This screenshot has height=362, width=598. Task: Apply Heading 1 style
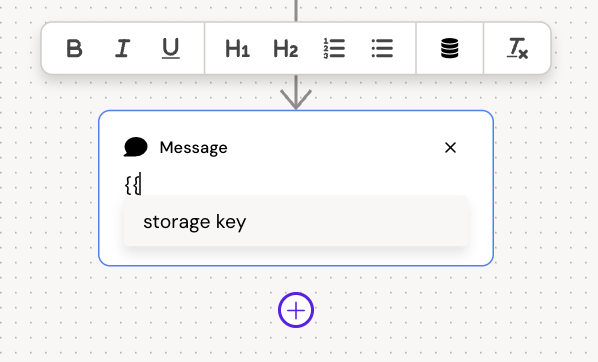coord(237,48)
